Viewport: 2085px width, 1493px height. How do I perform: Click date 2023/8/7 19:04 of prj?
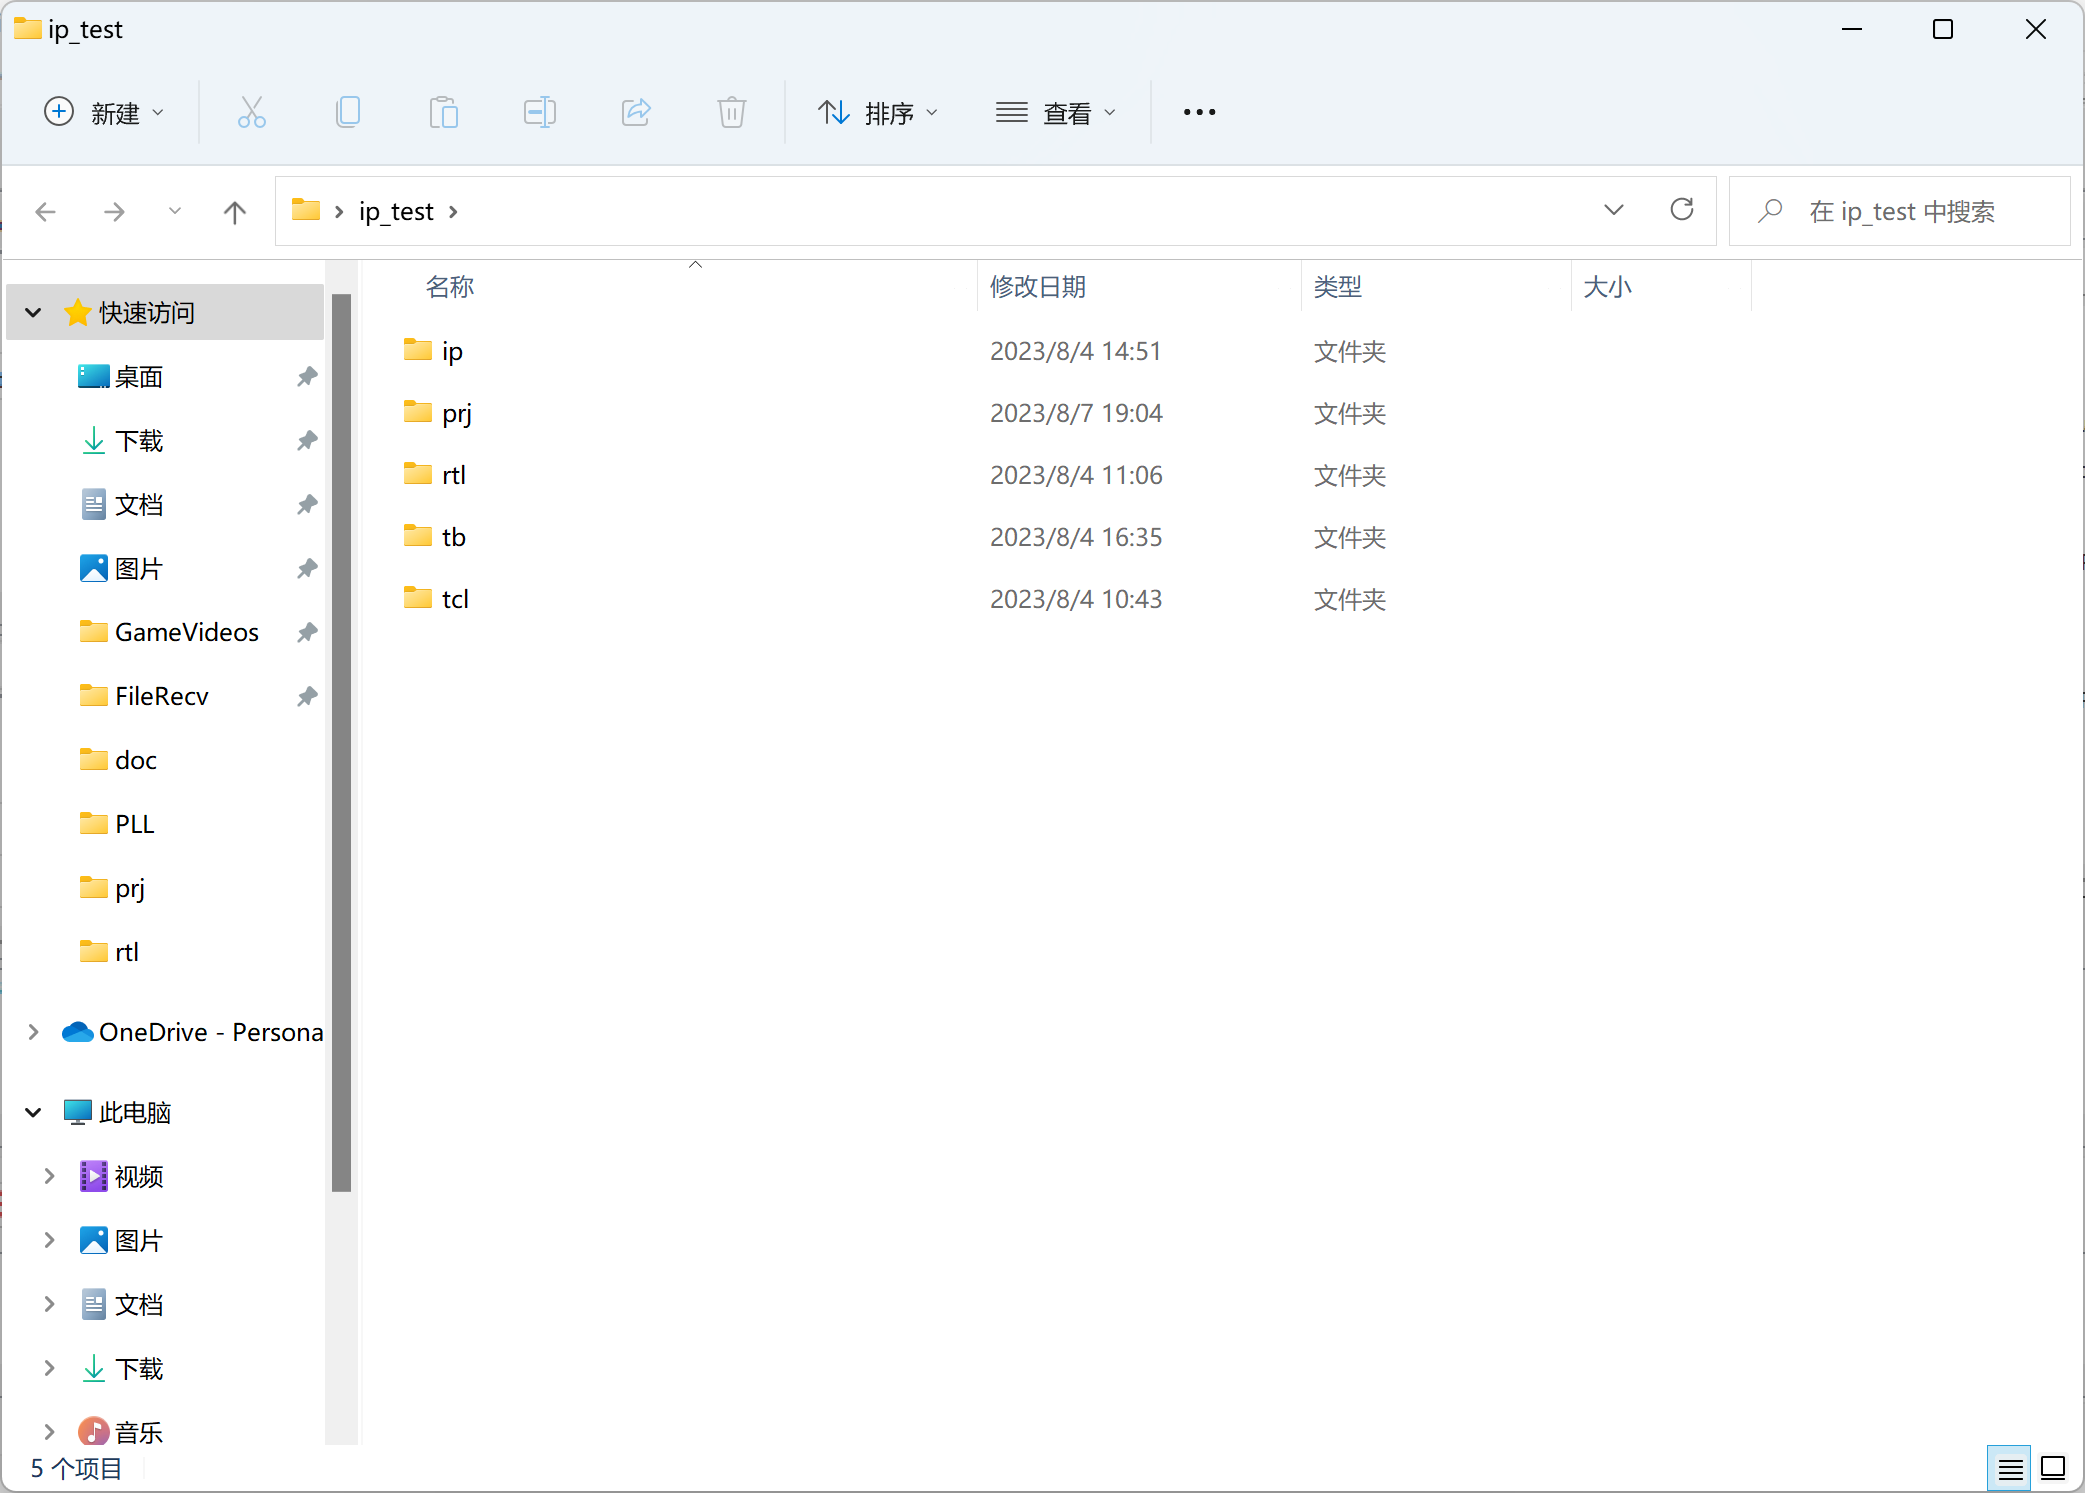coord(1076,414)
